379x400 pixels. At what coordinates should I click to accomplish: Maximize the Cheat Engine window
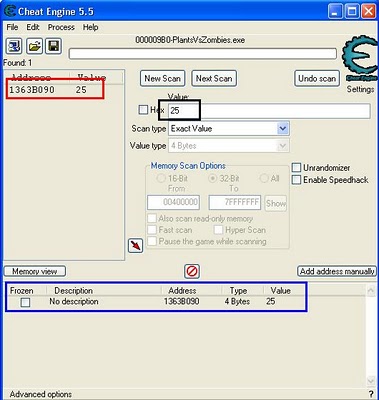pyautogui.click(x=352, y=12)
